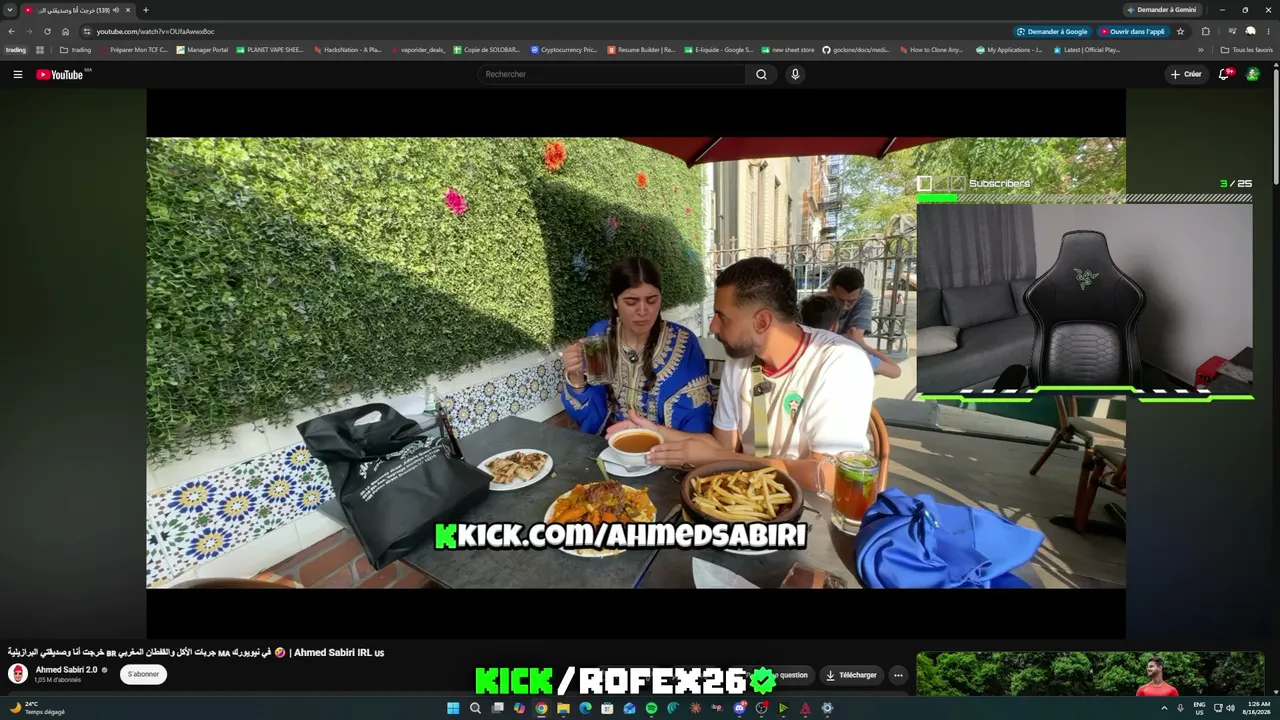
Task: Open the Ahmed Sabiri 2.0 channel avatar
Action: (18, 674)
